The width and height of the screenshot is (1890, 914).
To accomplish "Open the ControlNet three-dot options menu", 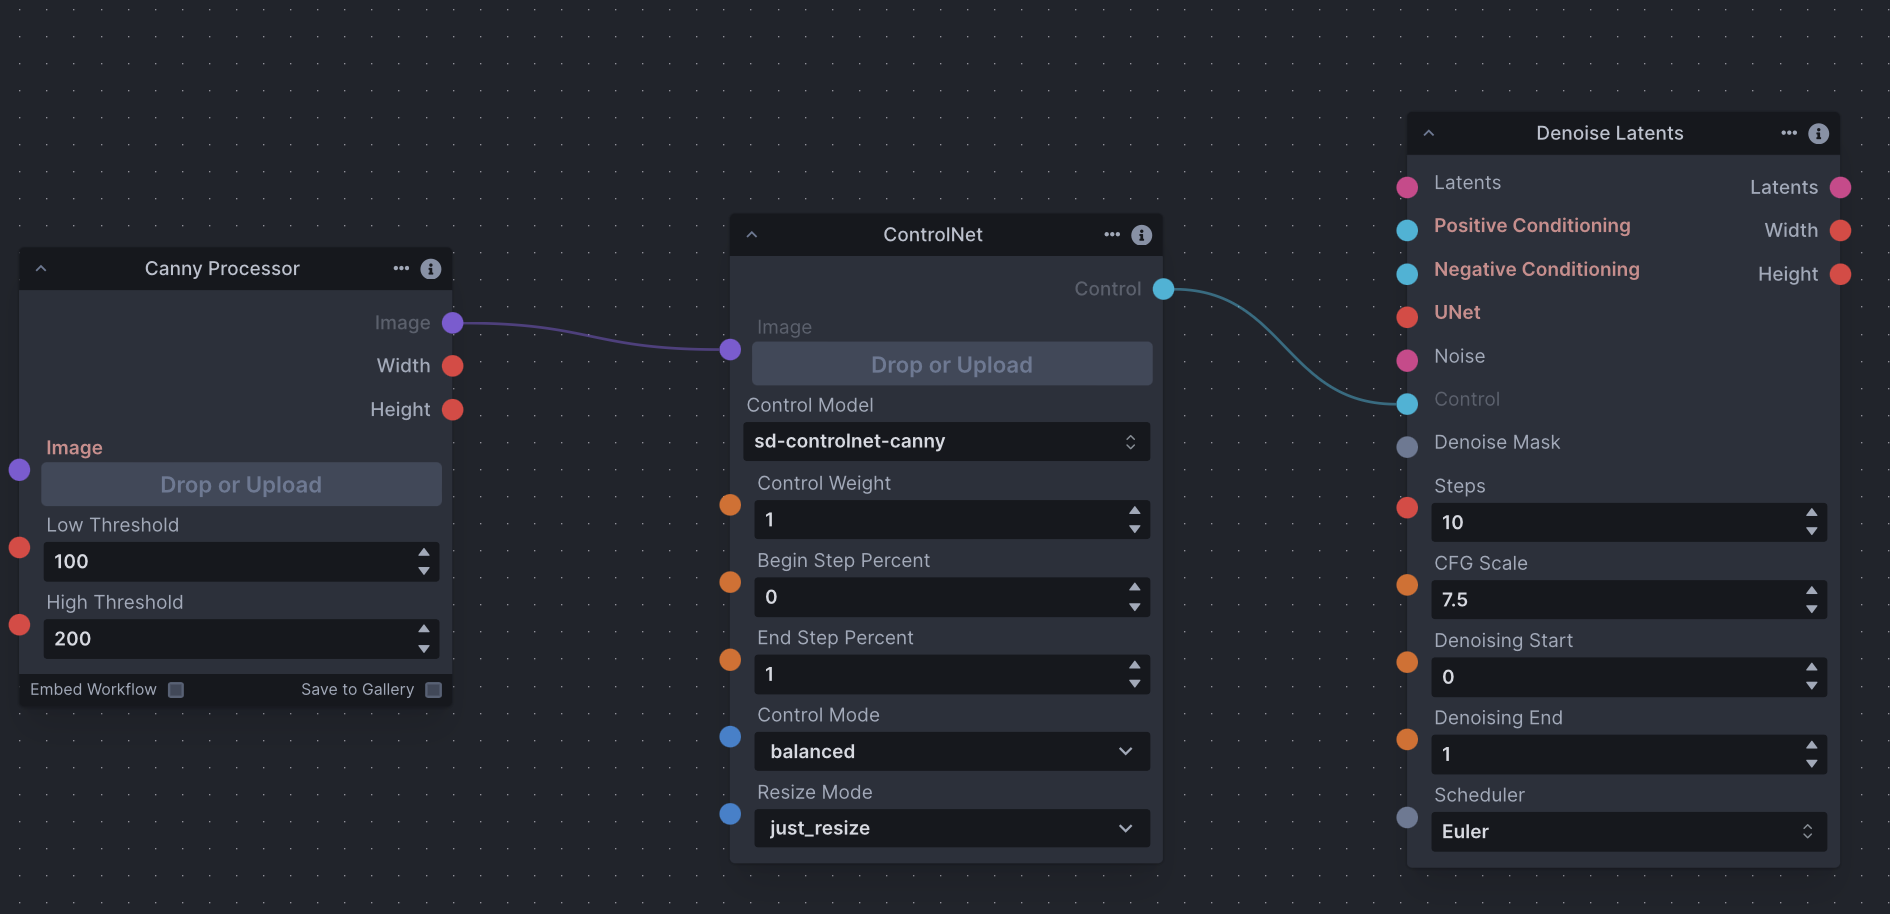I will click(x=1112, y=234).
